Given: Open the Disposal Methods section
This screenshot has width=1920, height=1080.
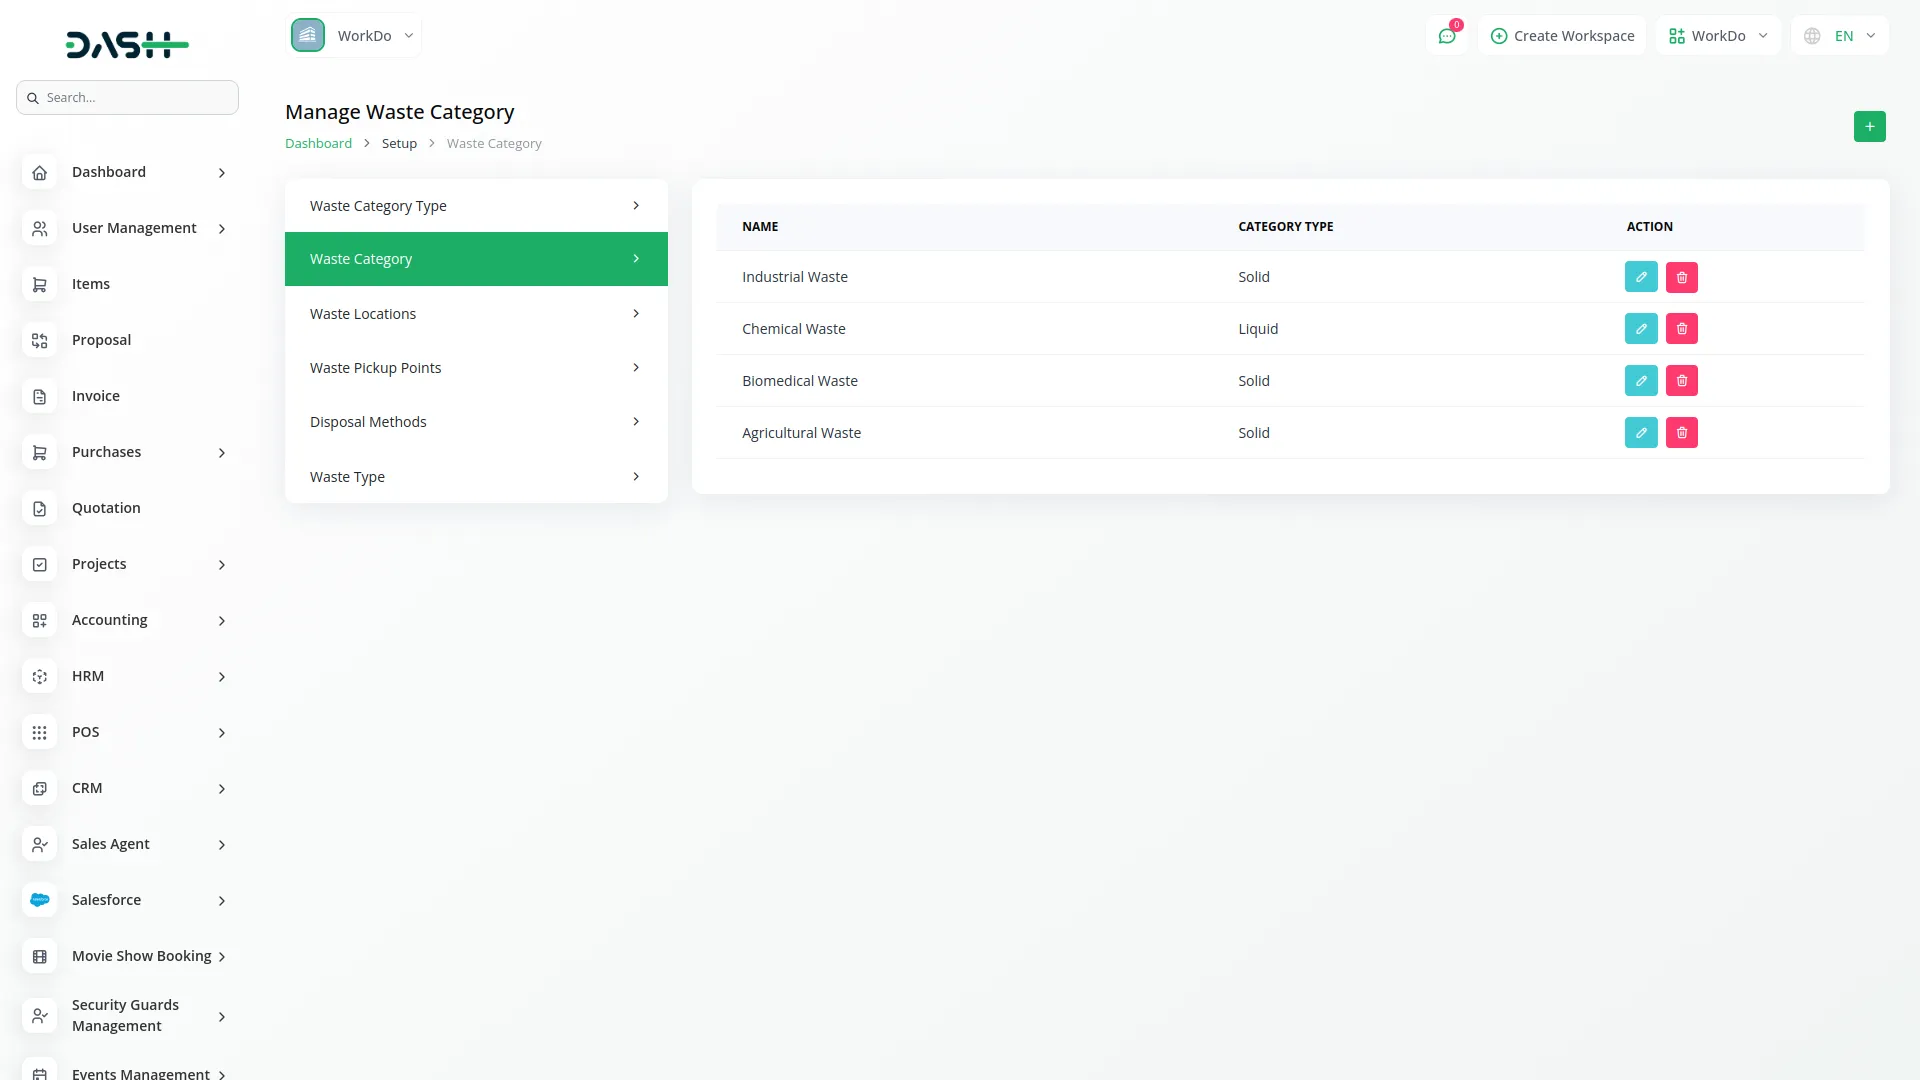Looking at the screenshot, I should [476, 422].
